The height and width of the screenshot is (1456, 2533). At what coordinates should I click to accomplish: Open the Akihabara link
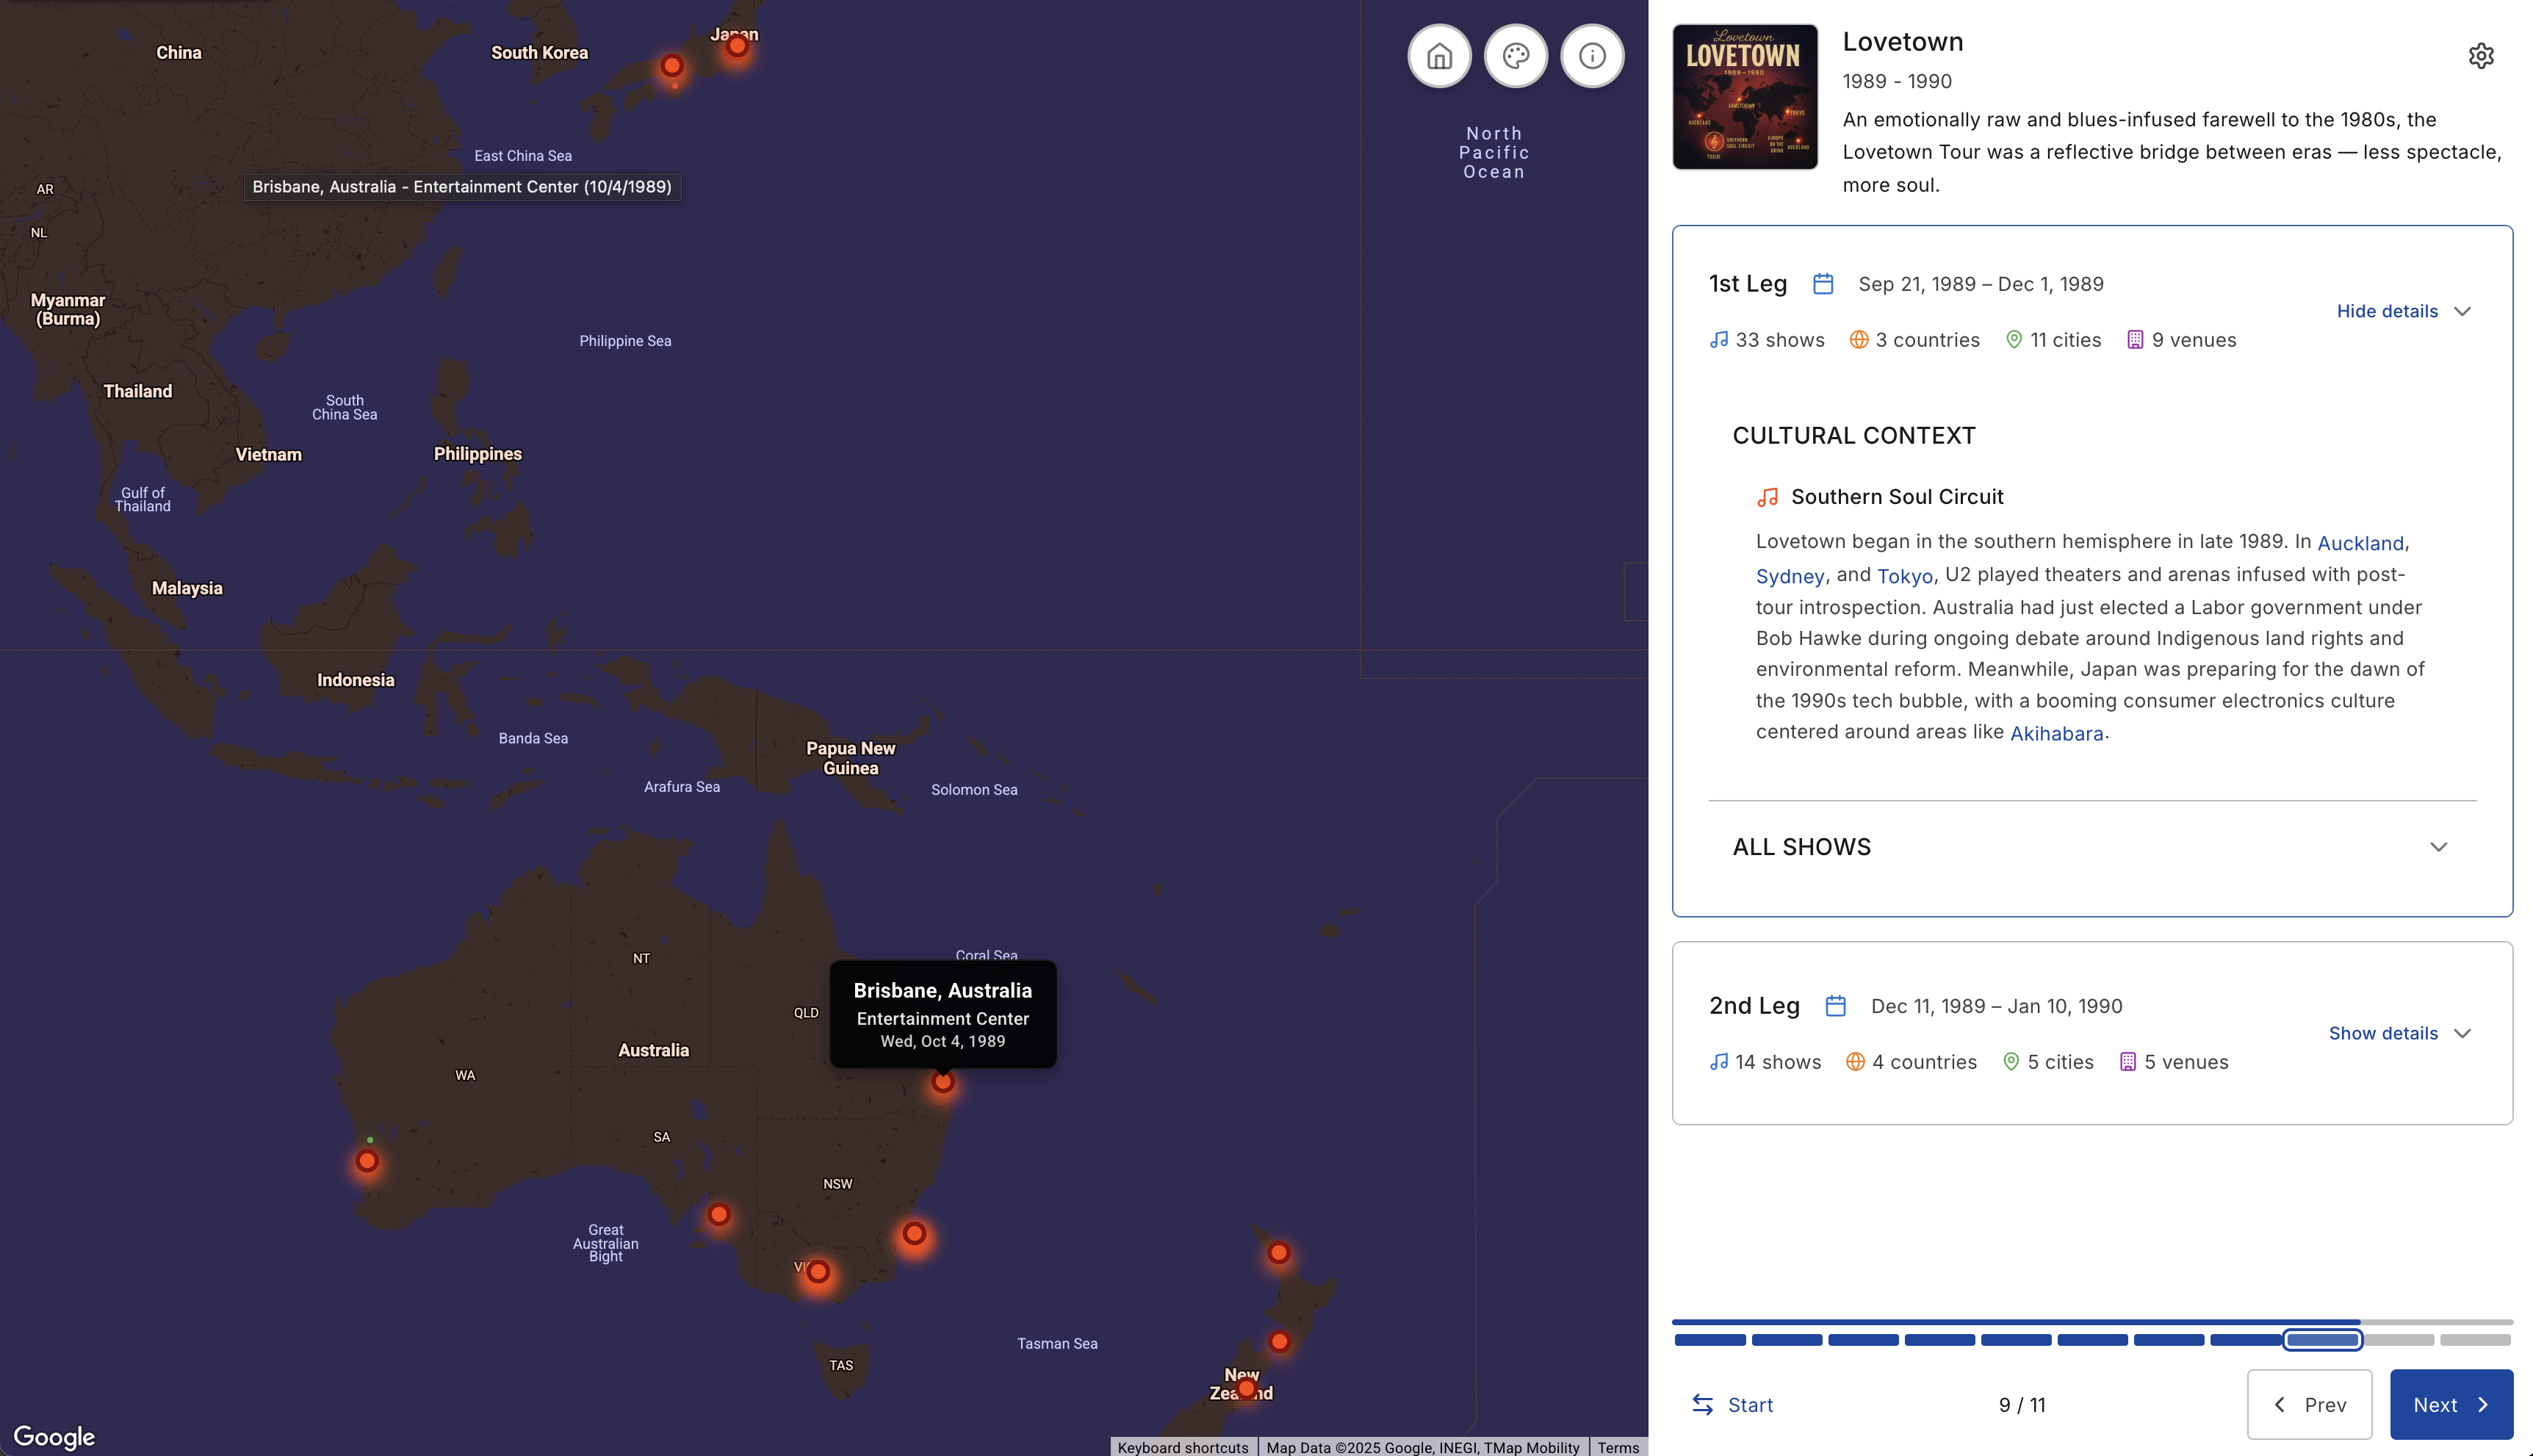pyautogui.click(x=2056, y=734)
